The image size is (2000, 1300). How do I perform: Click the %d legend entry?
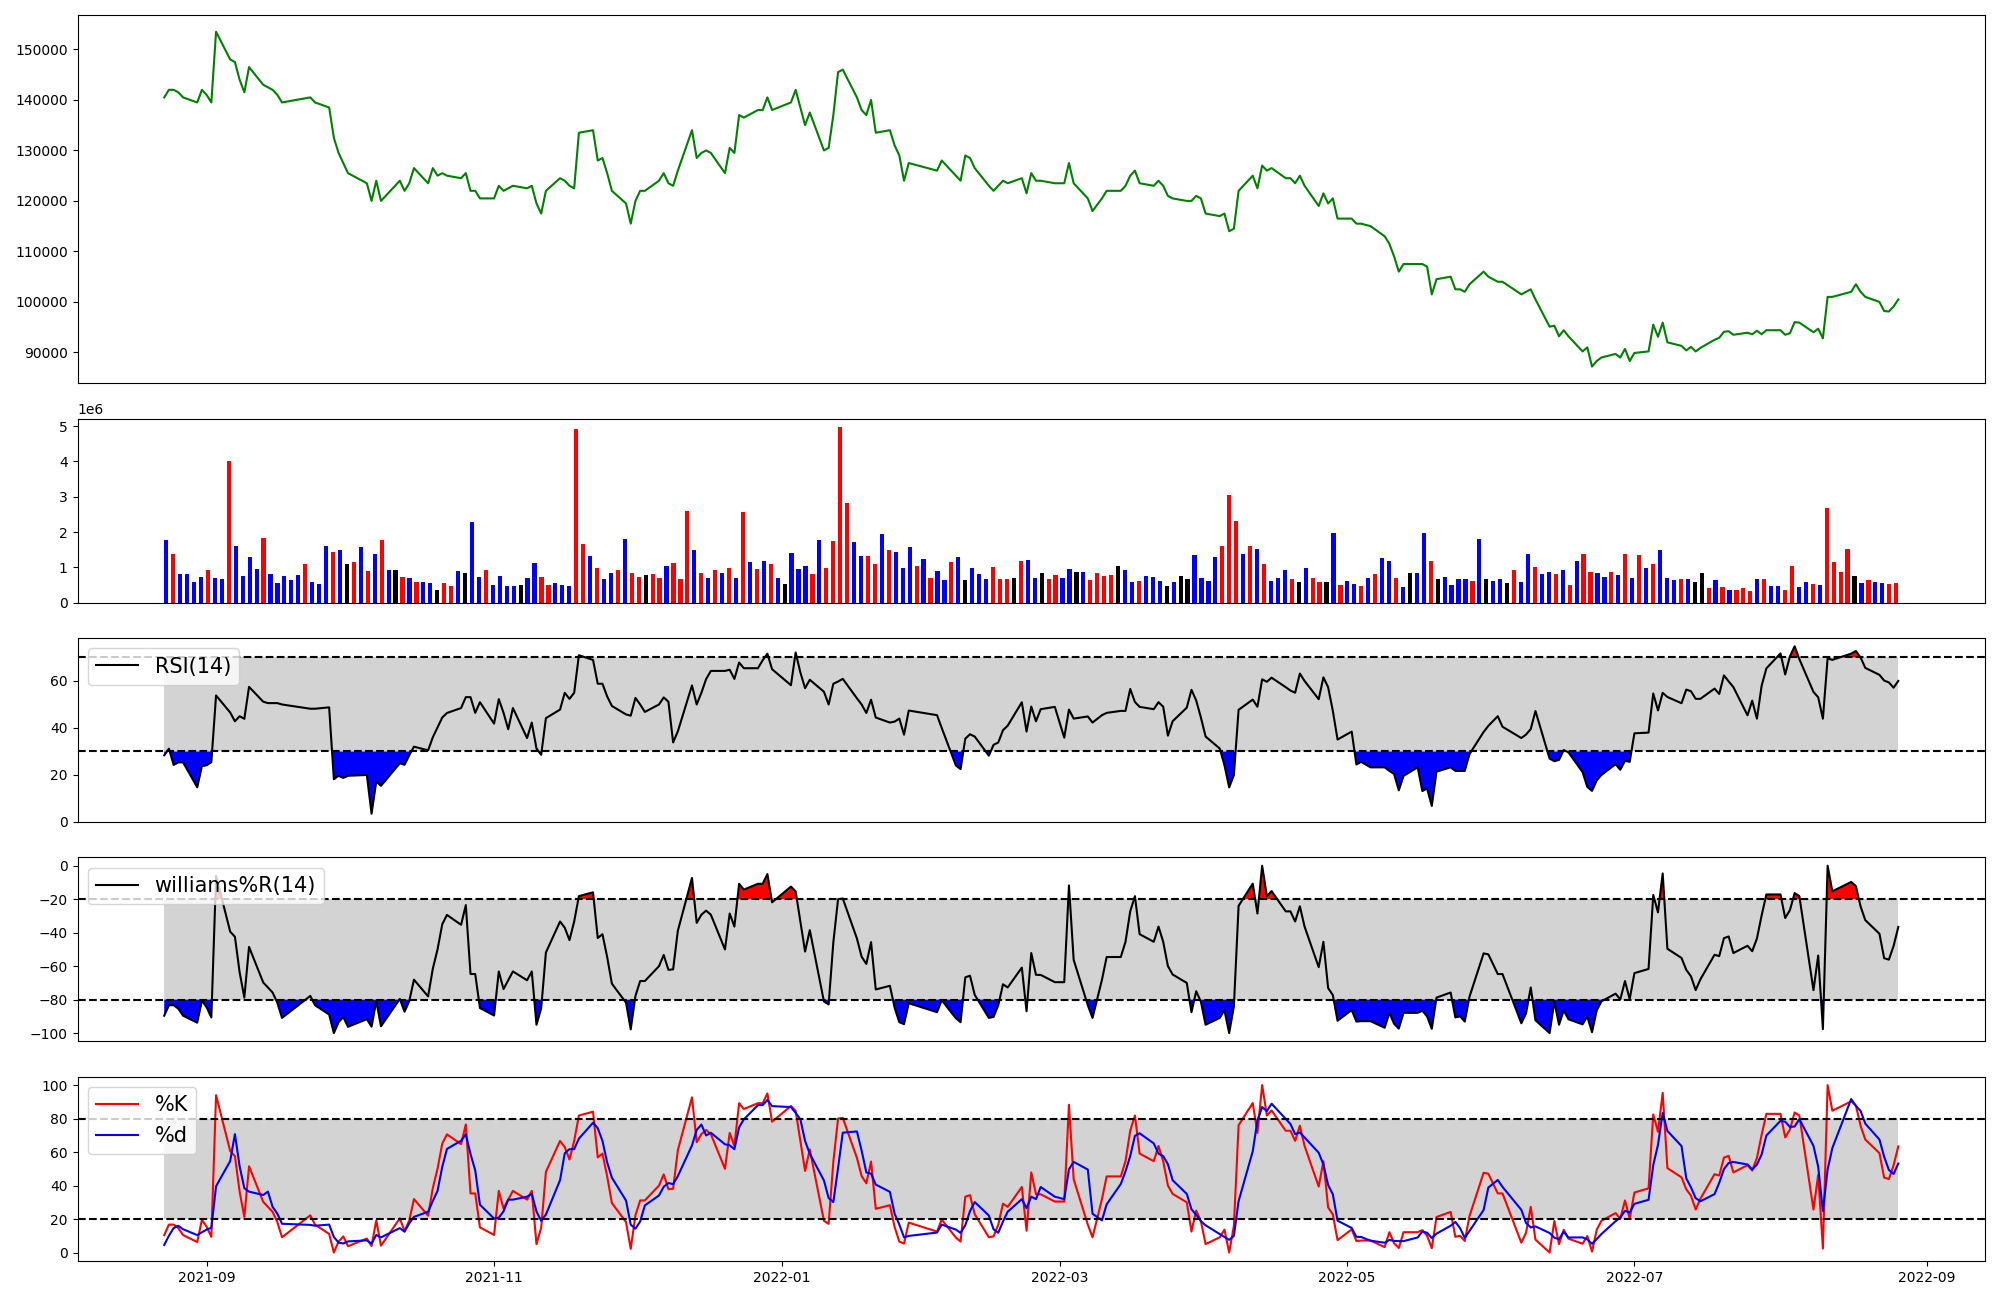171,1135
